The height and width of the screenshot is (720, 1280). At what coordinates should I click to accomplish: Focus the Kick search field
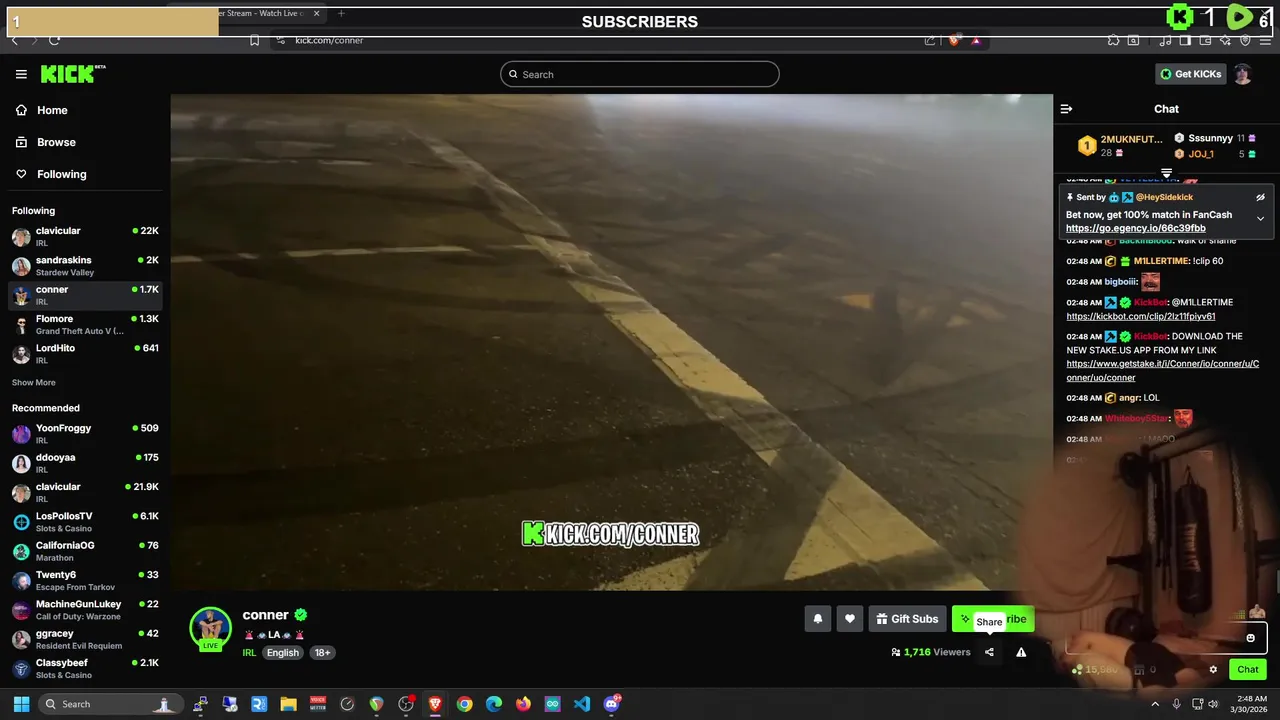(640, 74)
